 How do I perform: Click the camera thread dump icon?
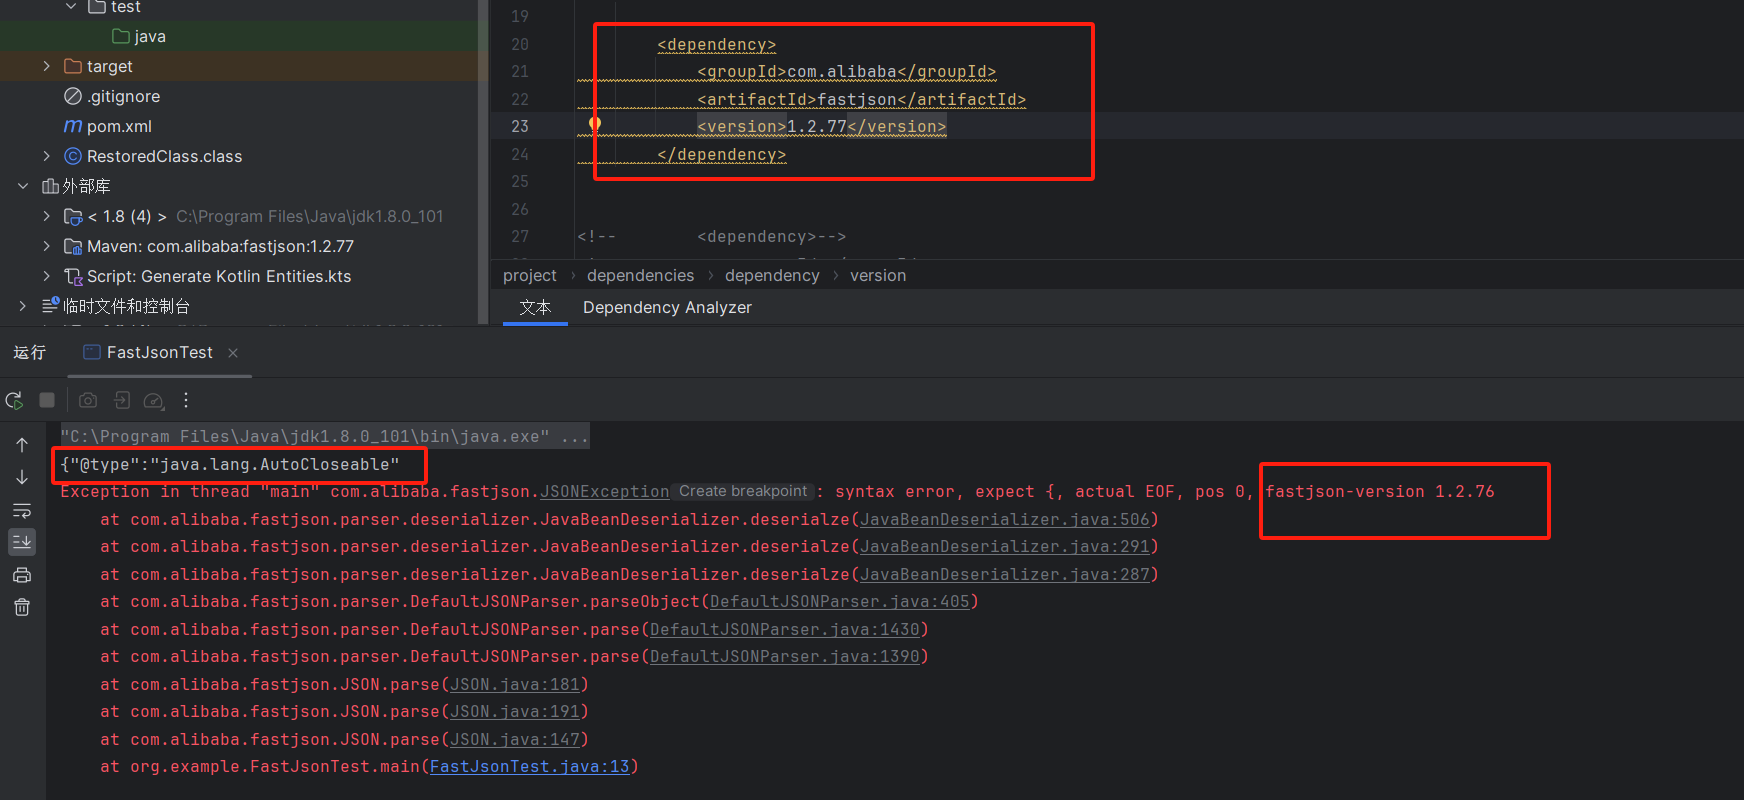[x=88, y=400]
